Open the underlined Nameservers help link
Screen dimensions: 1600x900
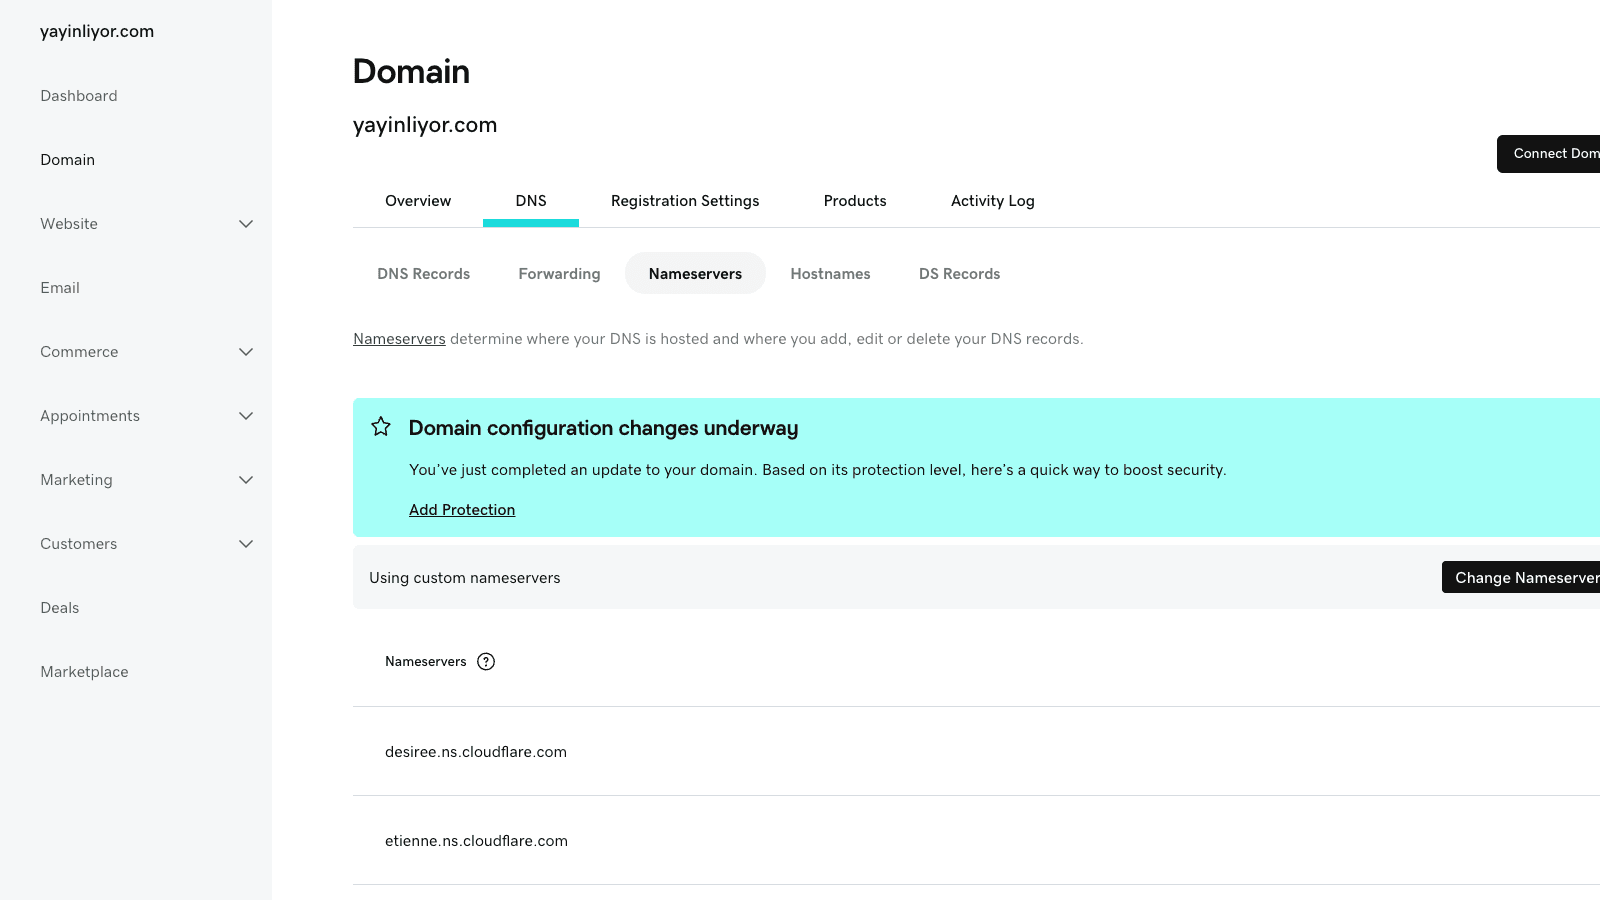399,339
